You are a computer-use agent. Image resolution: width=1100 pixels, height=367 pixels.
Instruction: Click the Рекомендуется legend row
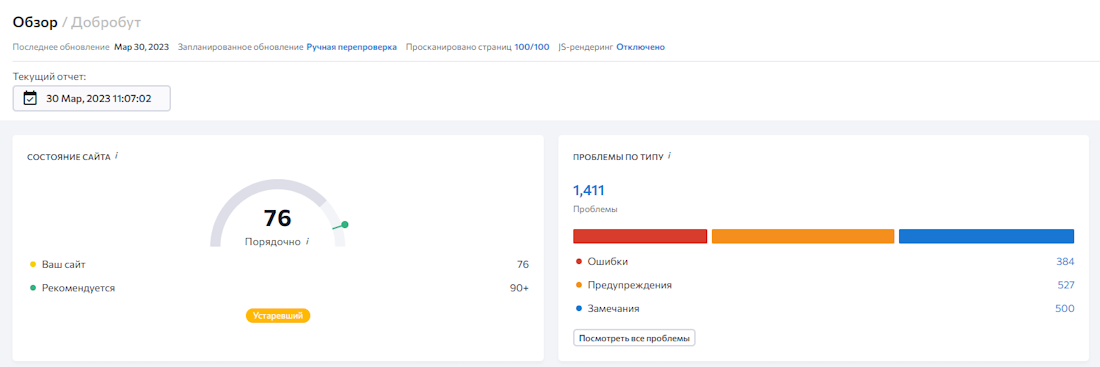coord(279,288)
